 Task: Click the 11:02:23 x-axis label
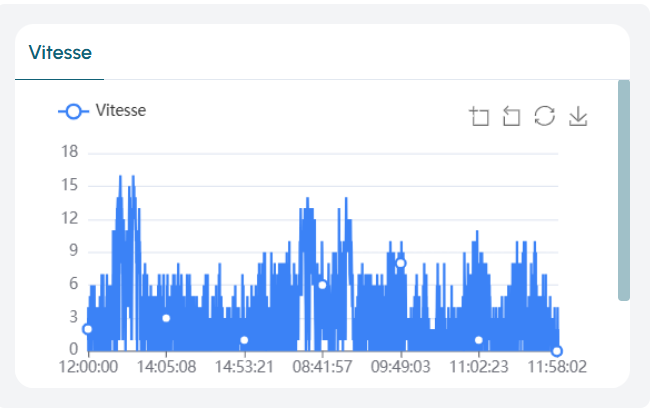tap(479, 367)
